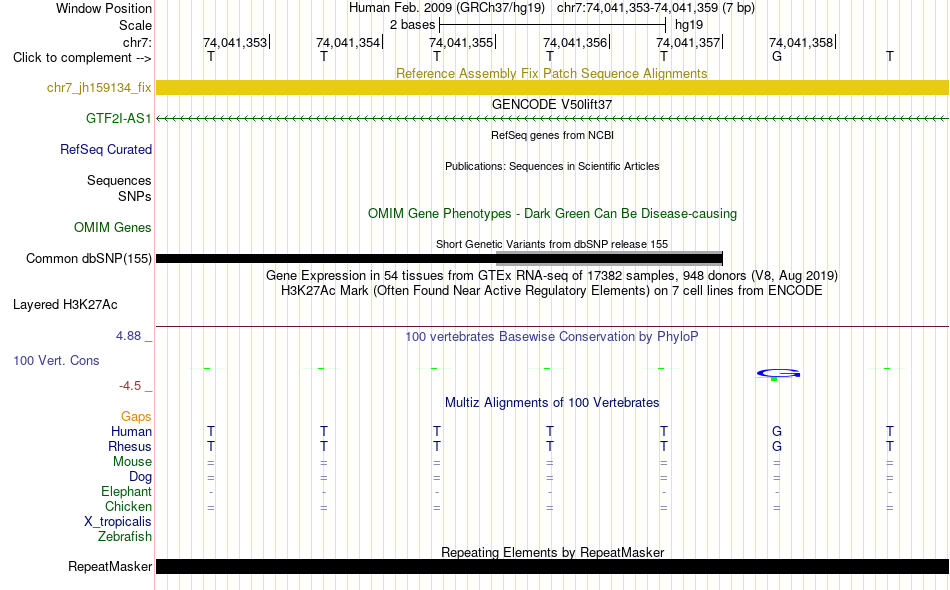Viewport: 950px width, 590px height.
Task: Click the GTF2I-AS1 intron arrow line
Action: click(x=552, y=119)
